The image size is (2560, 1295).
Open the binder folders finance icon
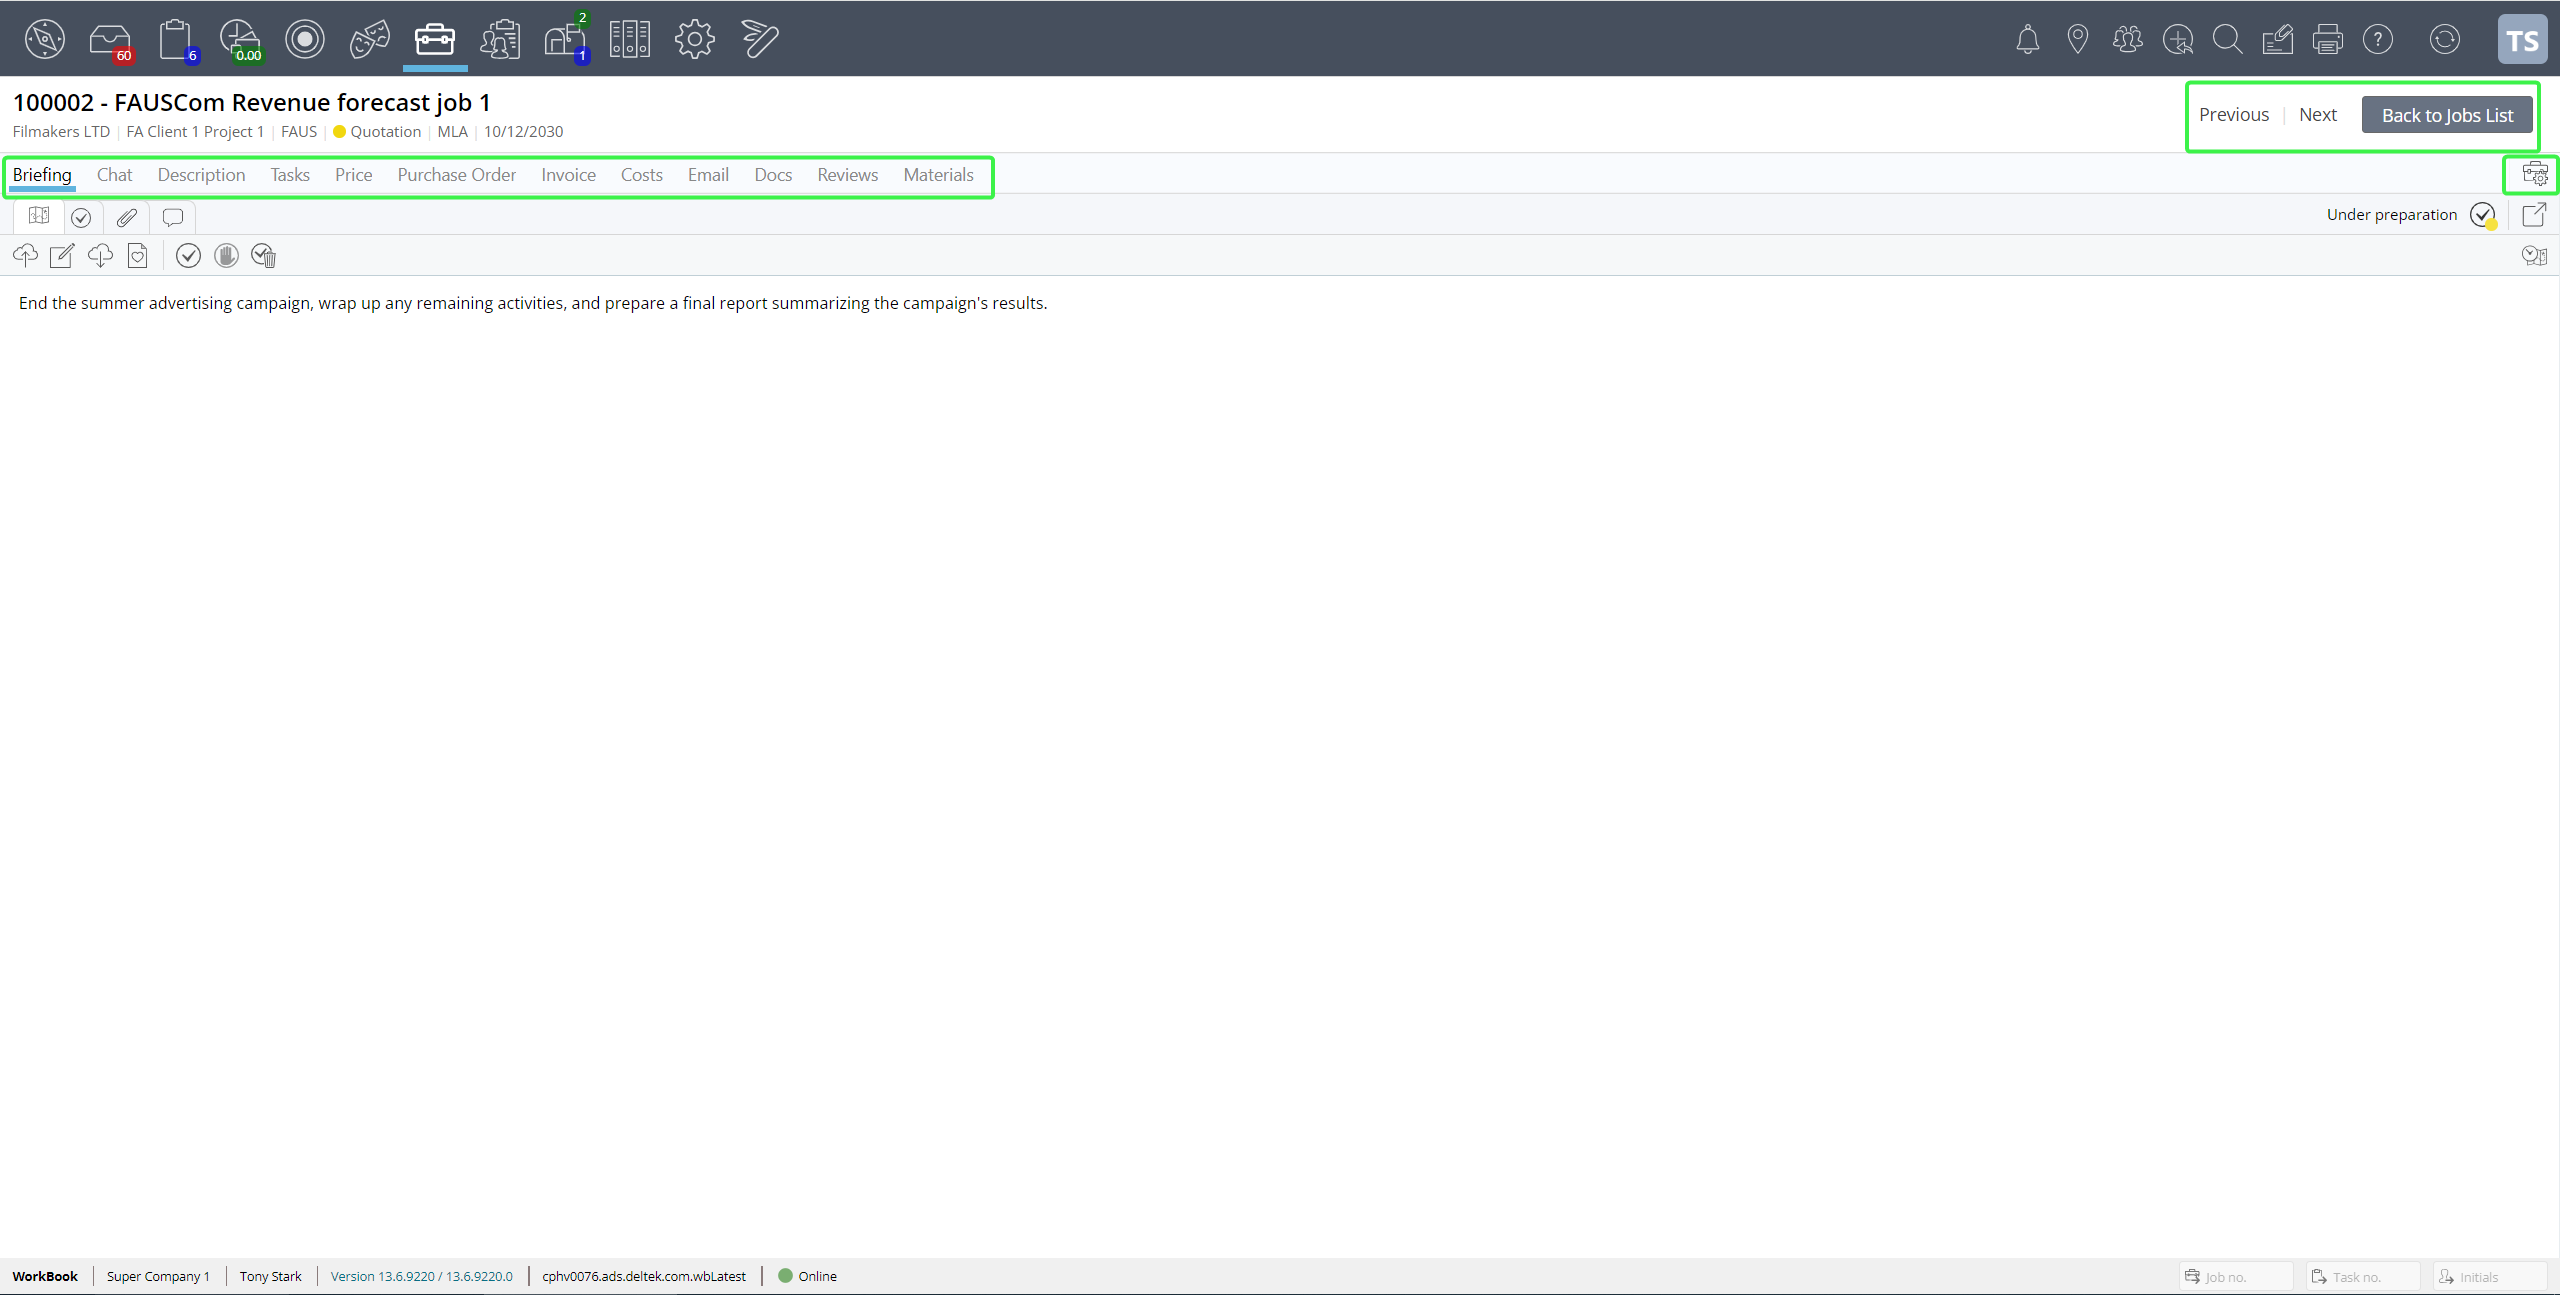pyautogui.click(x=630, y=39)
